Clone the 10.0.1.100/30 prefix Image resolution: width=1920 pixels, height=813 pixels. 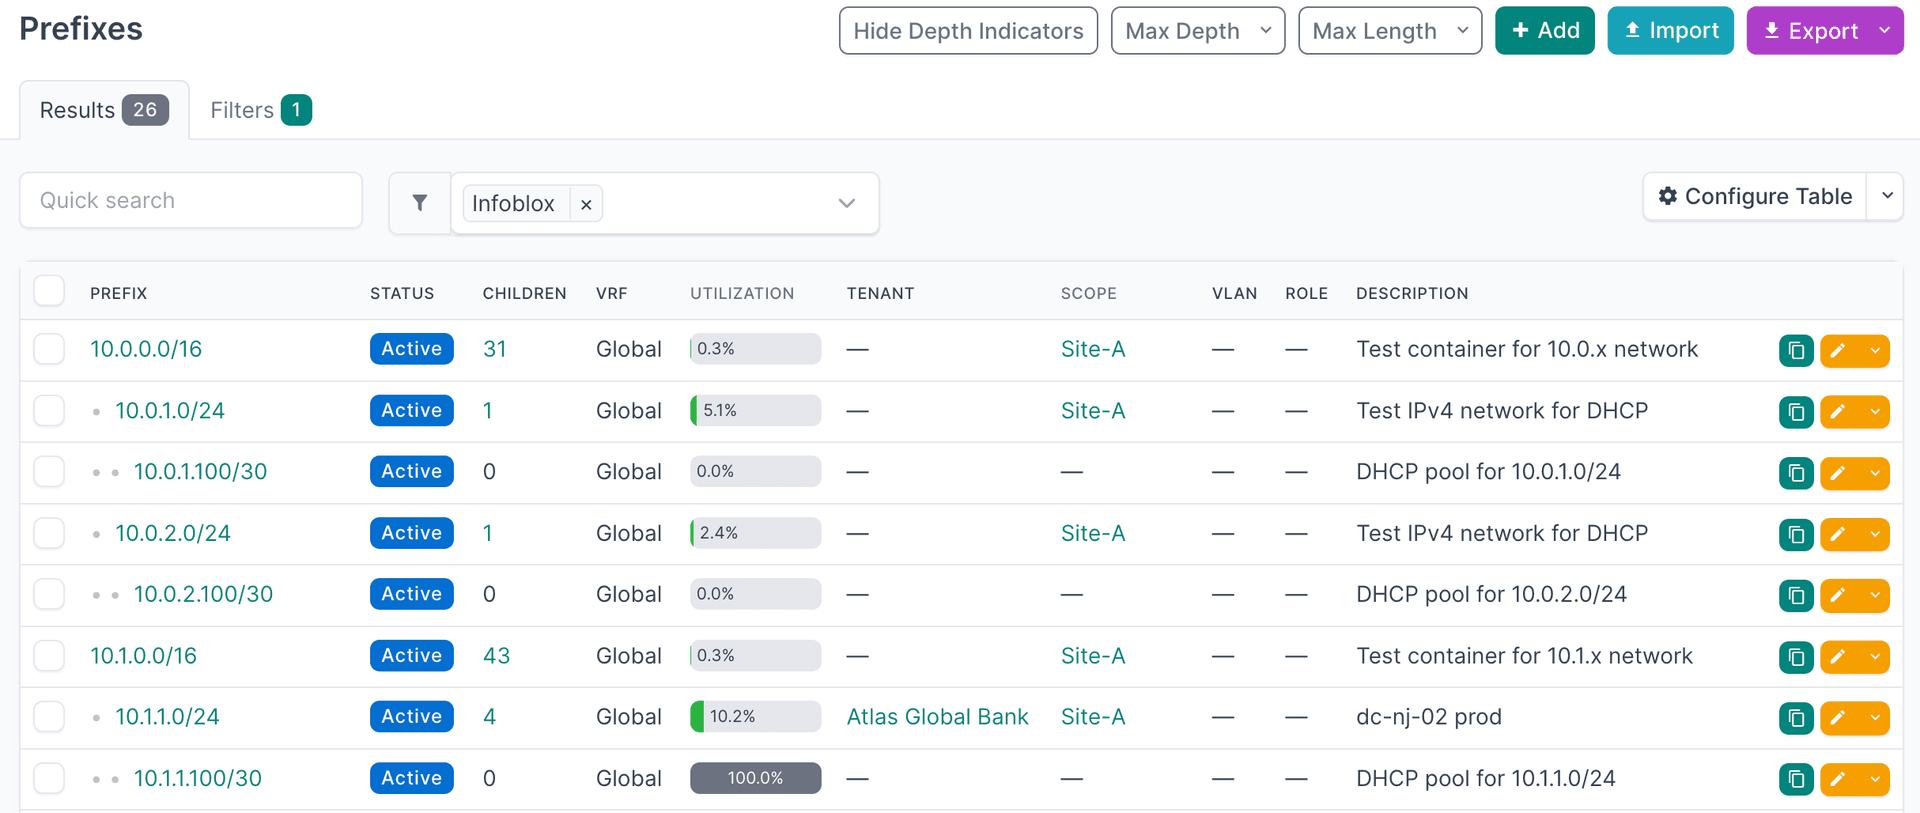point(1796,472)
